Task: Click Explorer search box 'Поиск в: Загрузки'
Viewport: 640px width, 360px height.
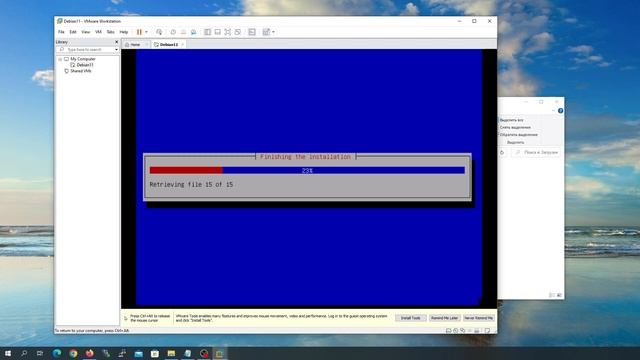Action: [537, 152]
